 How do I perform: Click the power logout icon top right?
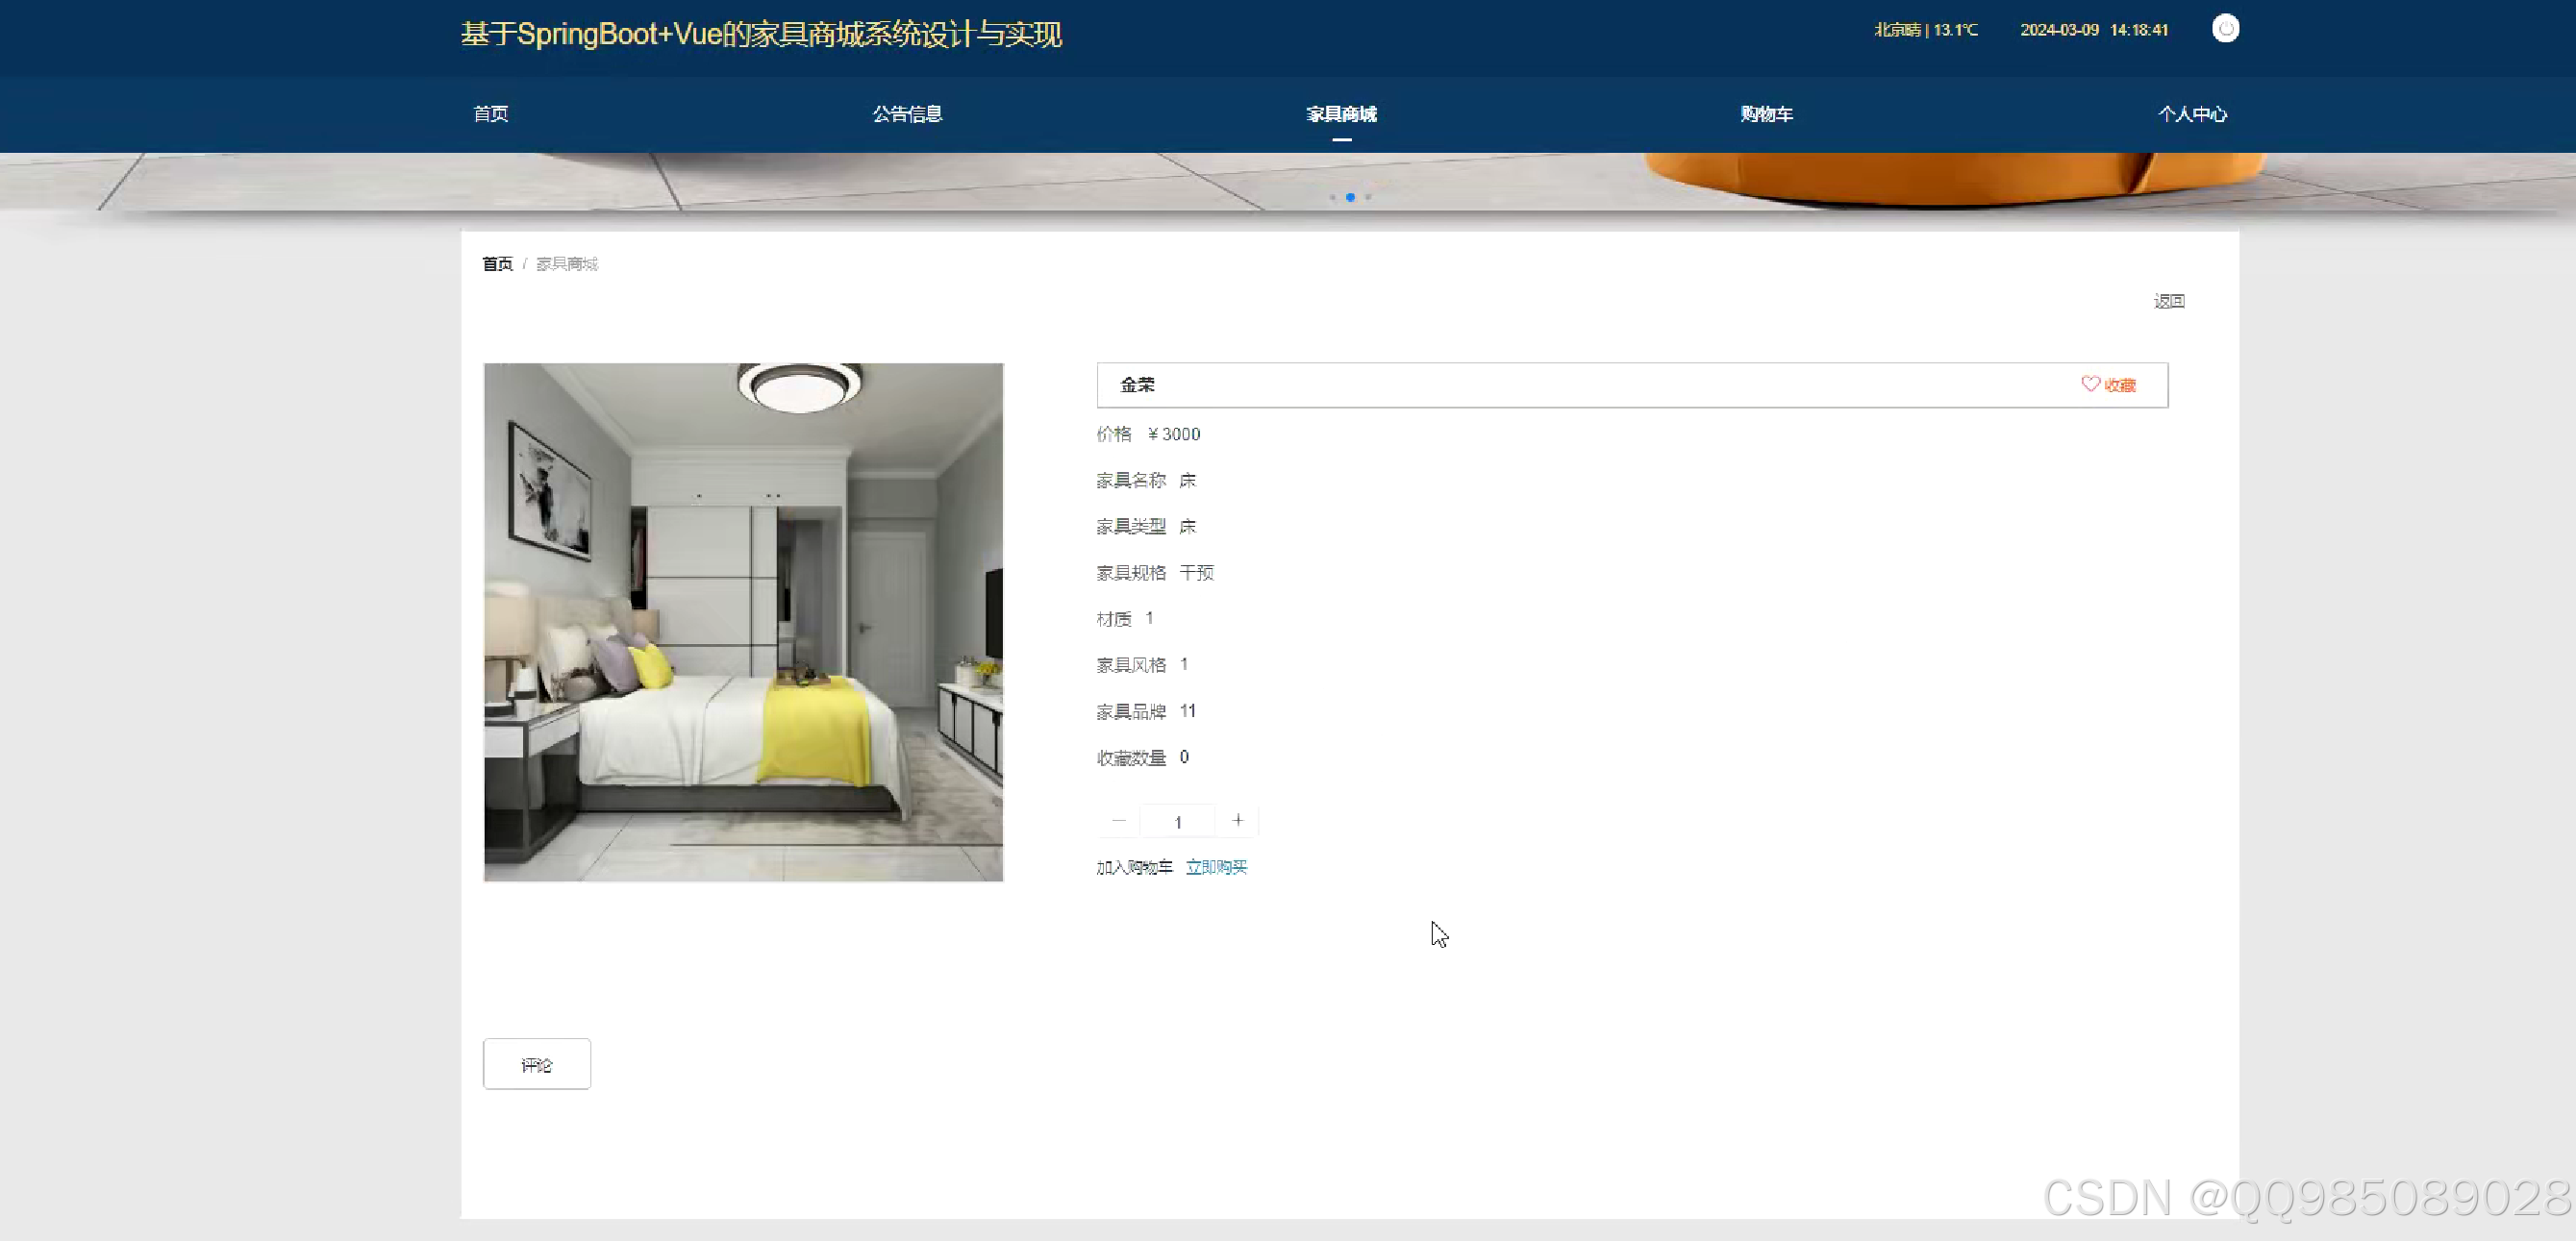pos(2225,28)
